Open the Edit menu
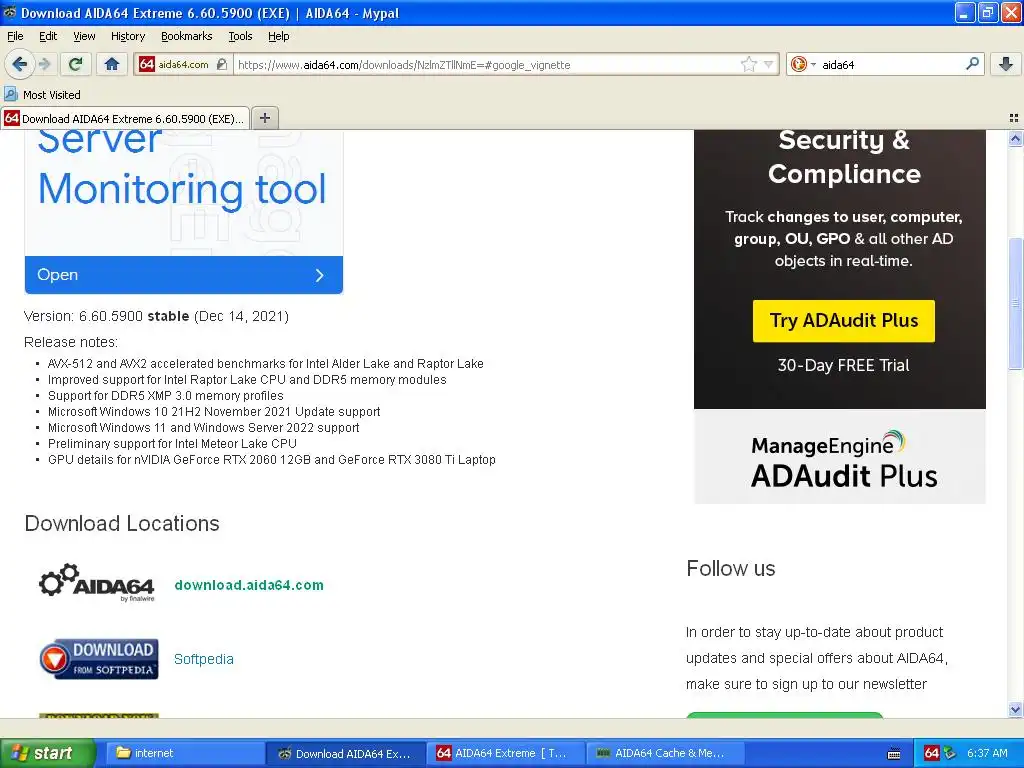 (48, 36)
